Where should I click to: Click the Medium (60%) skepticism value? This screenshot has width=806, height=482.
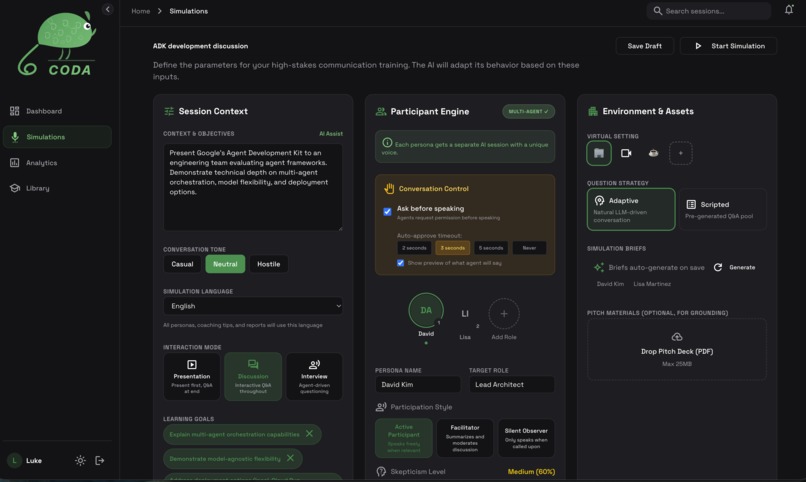click(531, 472)
